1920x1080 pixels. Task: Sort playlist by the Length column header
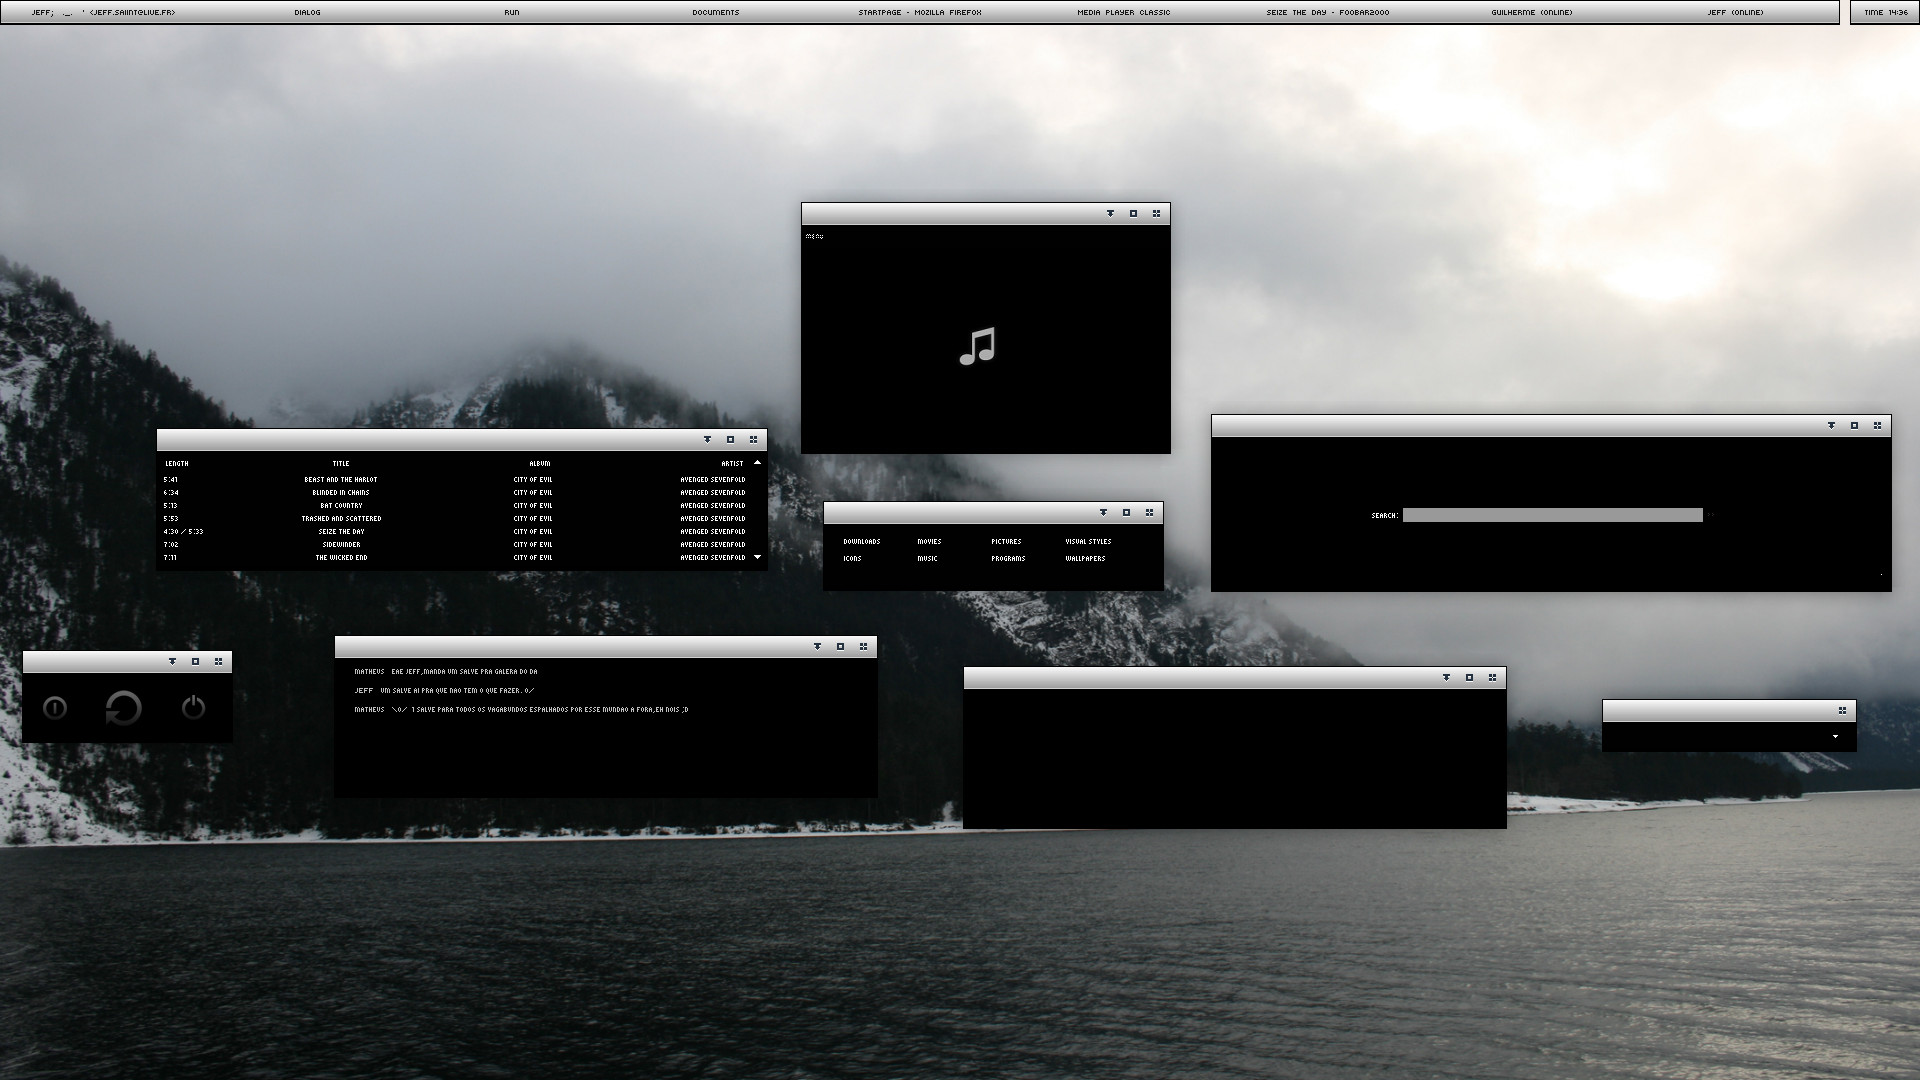[x=177, y=463]
